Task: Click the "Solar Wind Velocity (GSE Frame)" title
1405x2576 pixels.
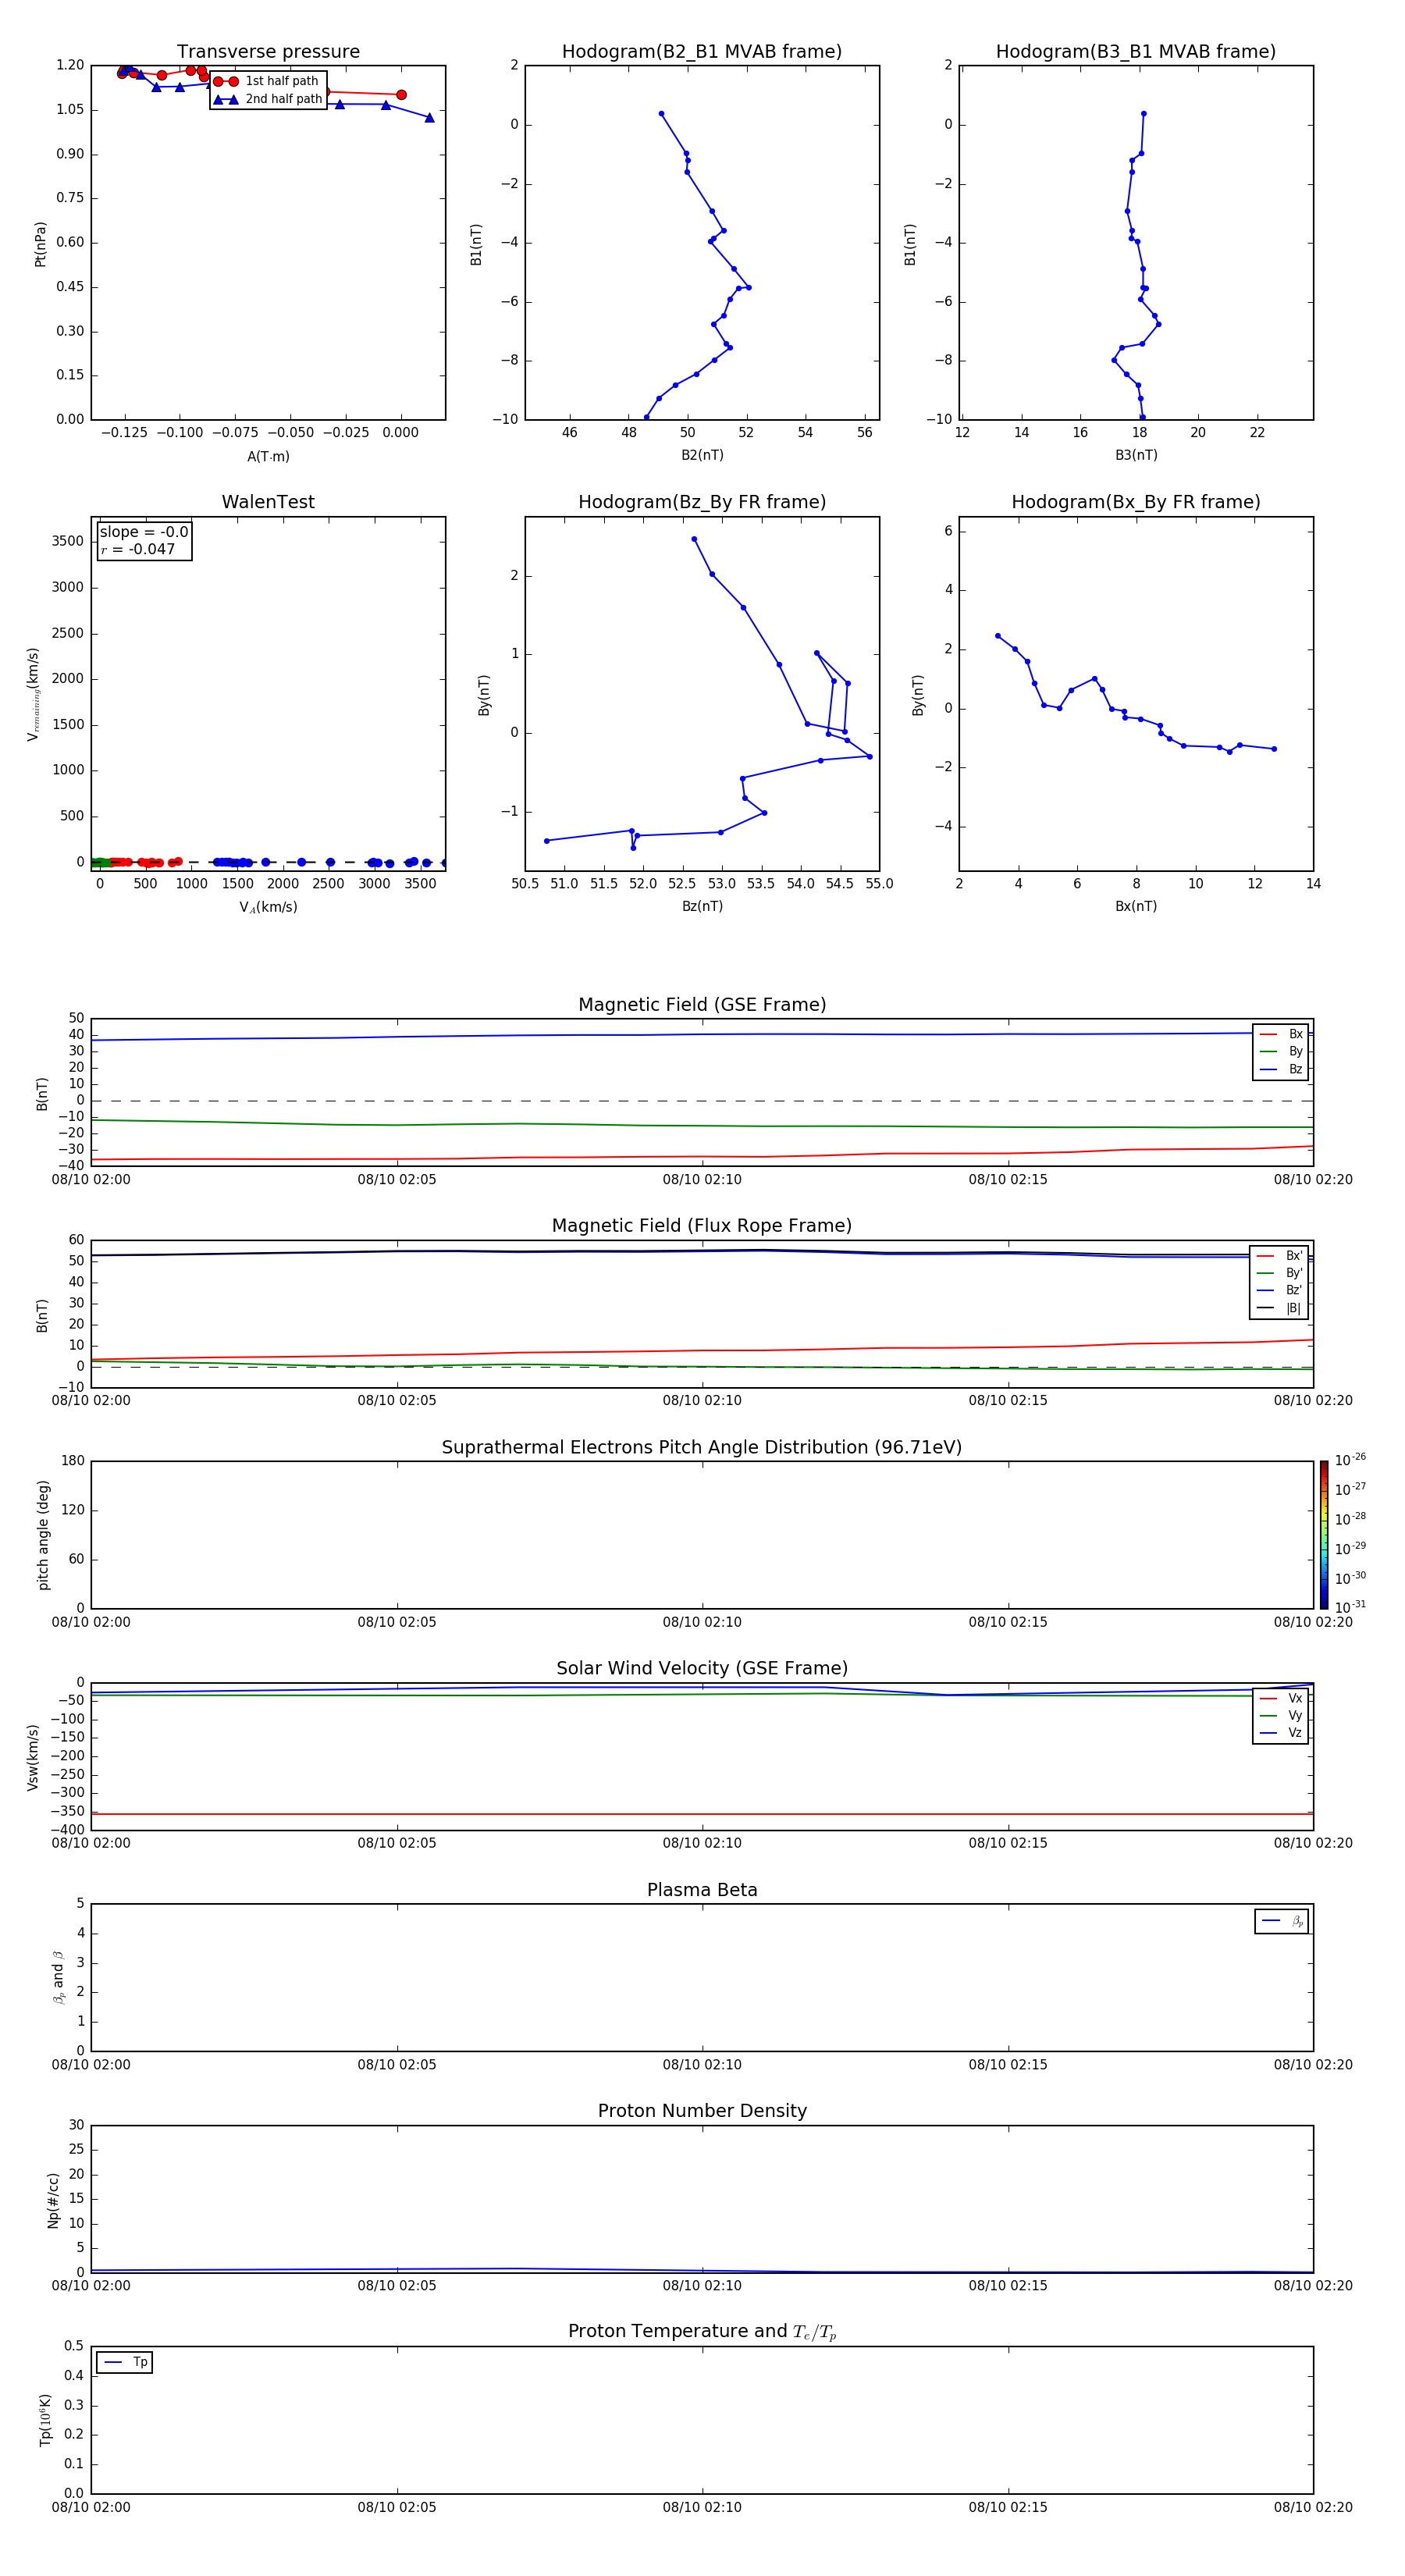Action: click(702, 1668)
